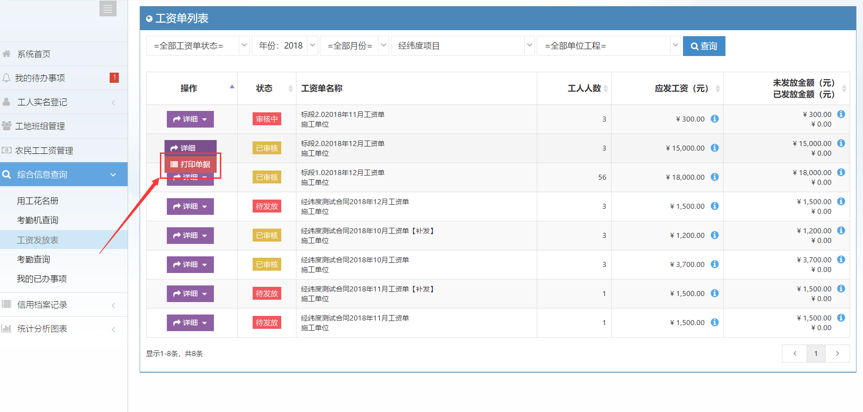Click sort arrows on 应发工资 column
863x412 pixels.
click(717, 89)
